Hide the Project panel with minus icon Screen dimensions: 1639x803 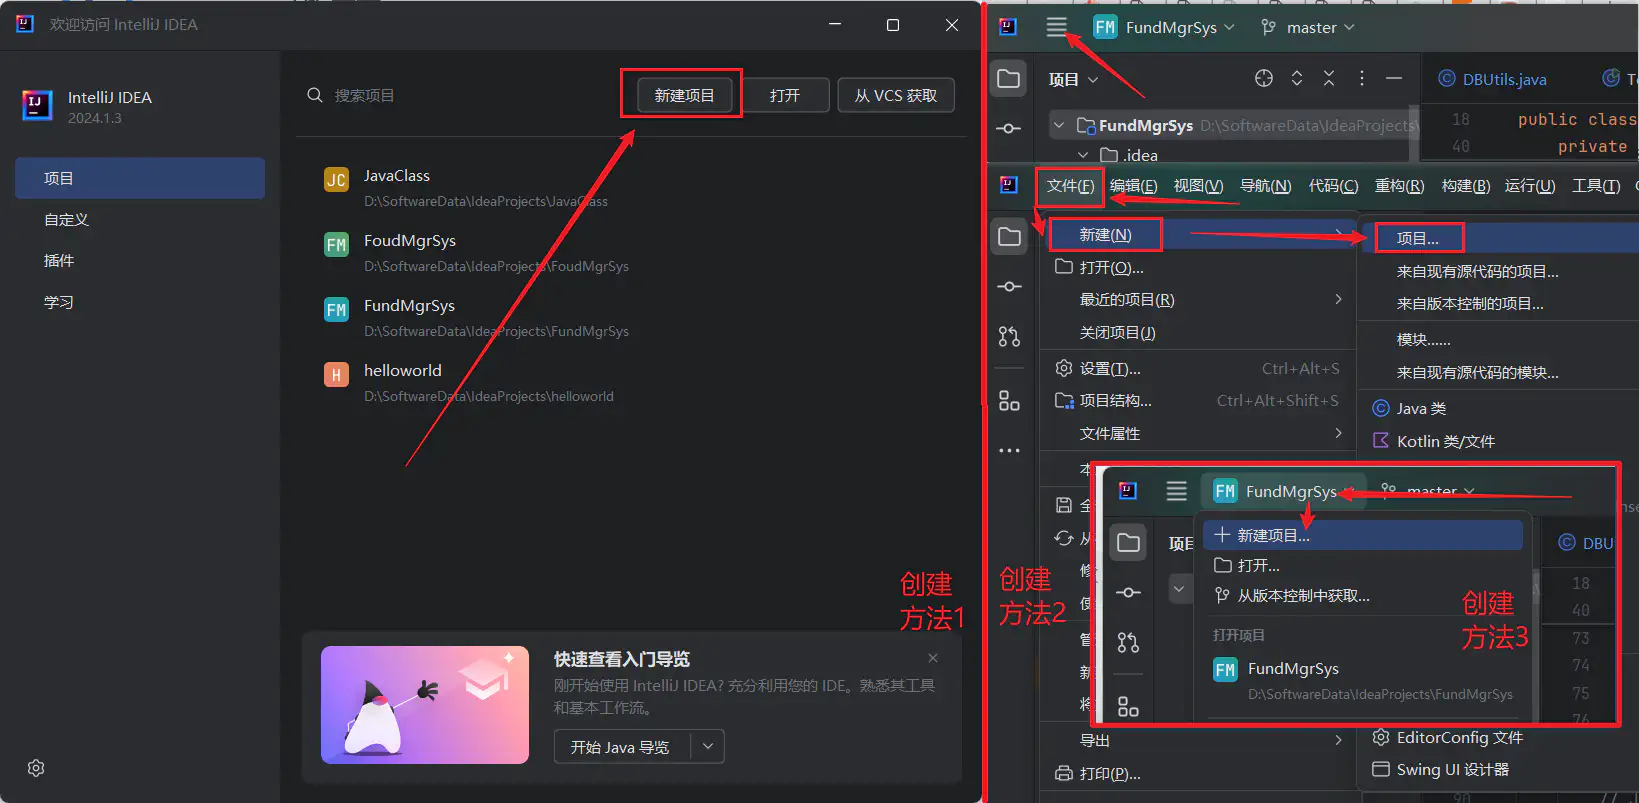(1394, 78)
